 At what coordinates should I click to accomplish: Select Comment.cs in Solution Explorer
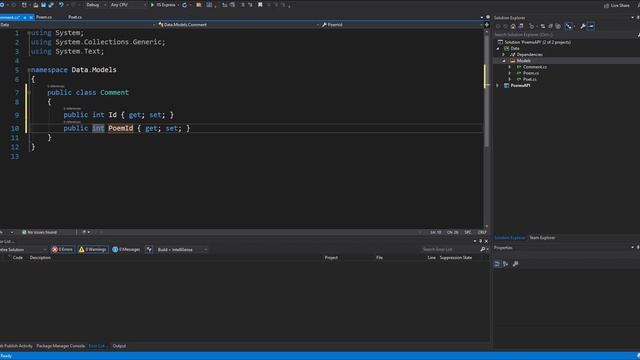coord(535,67)
